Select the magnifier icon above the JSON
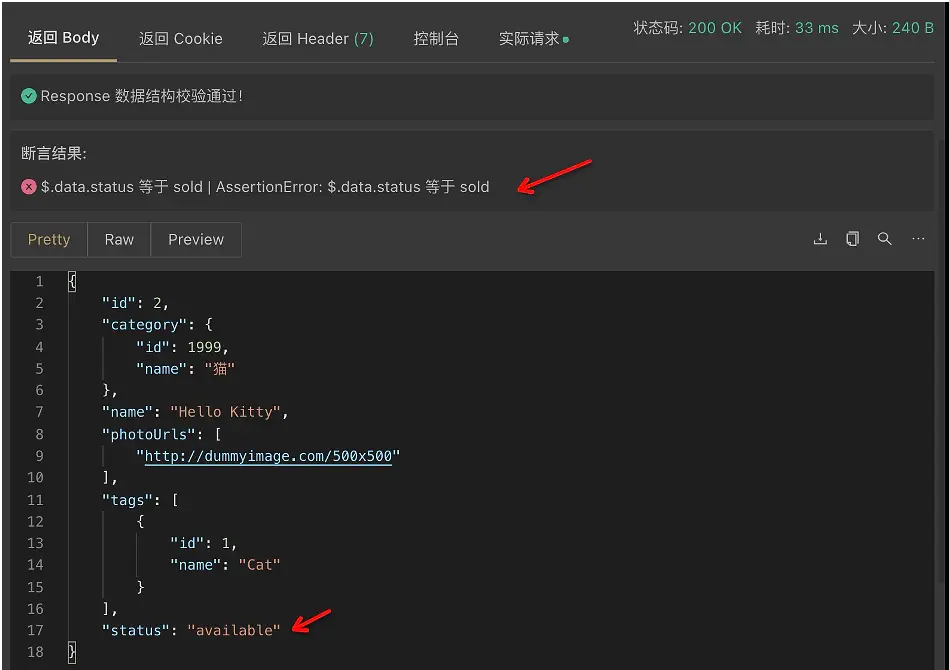Viewport: 949px width, 670px height. (x=884, y=239)
